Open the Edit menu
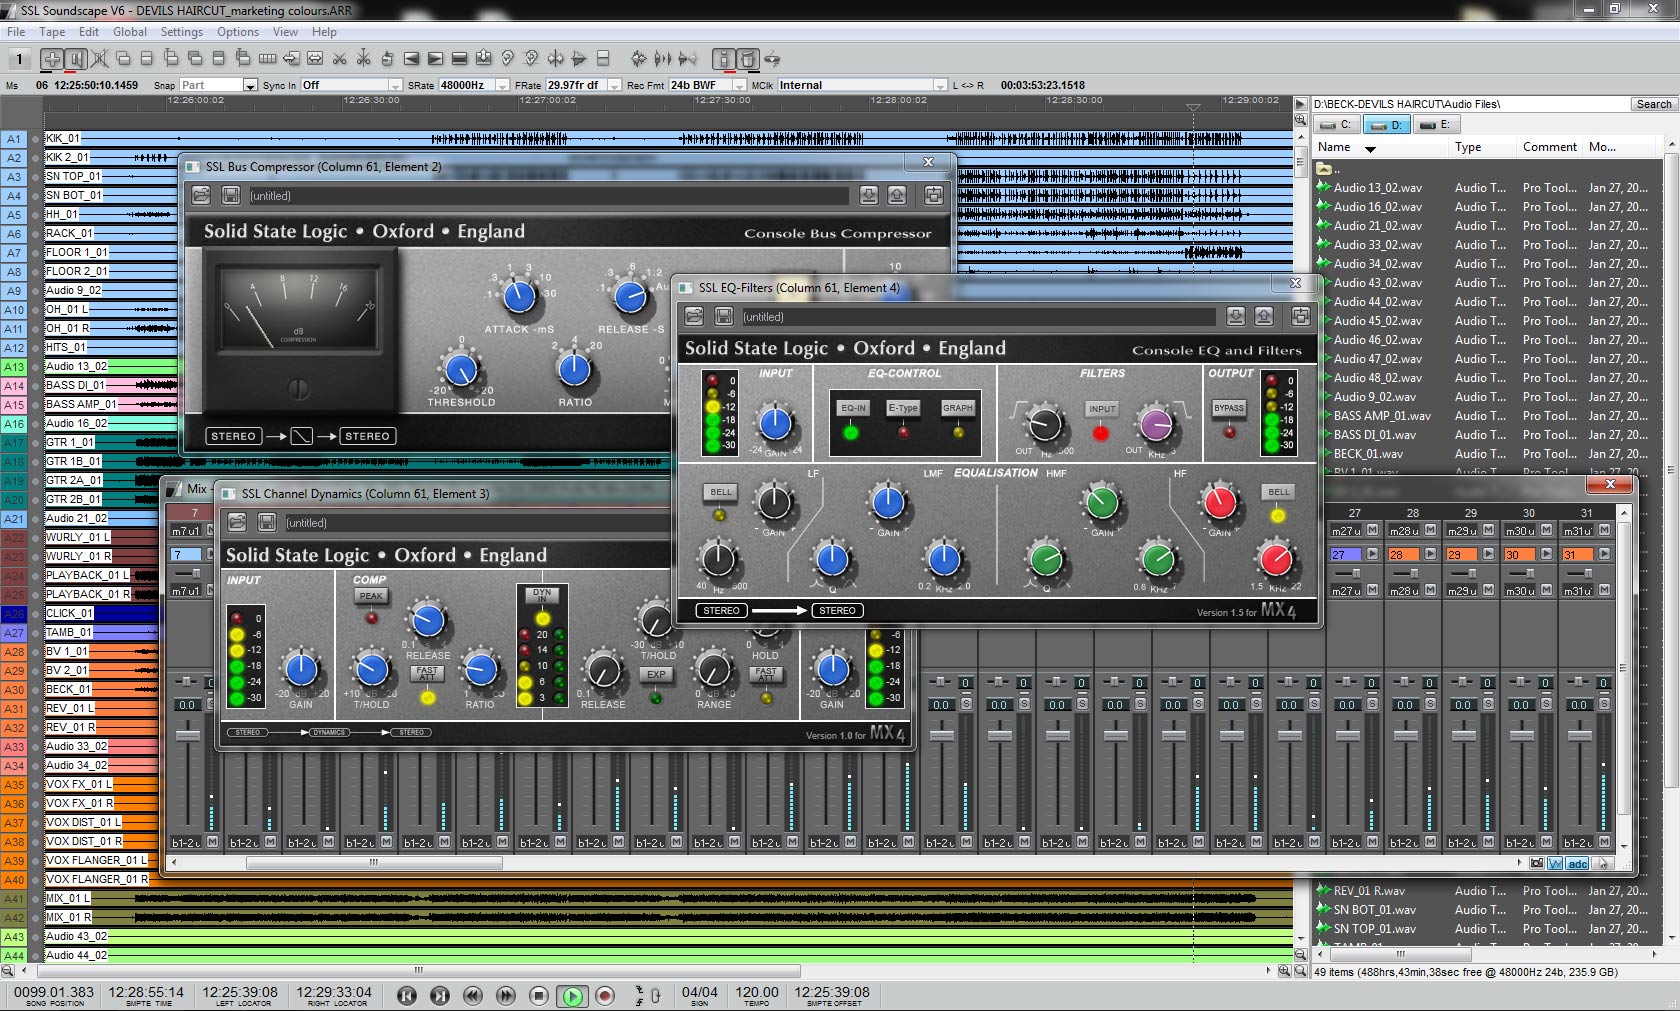 click(89, 32)
